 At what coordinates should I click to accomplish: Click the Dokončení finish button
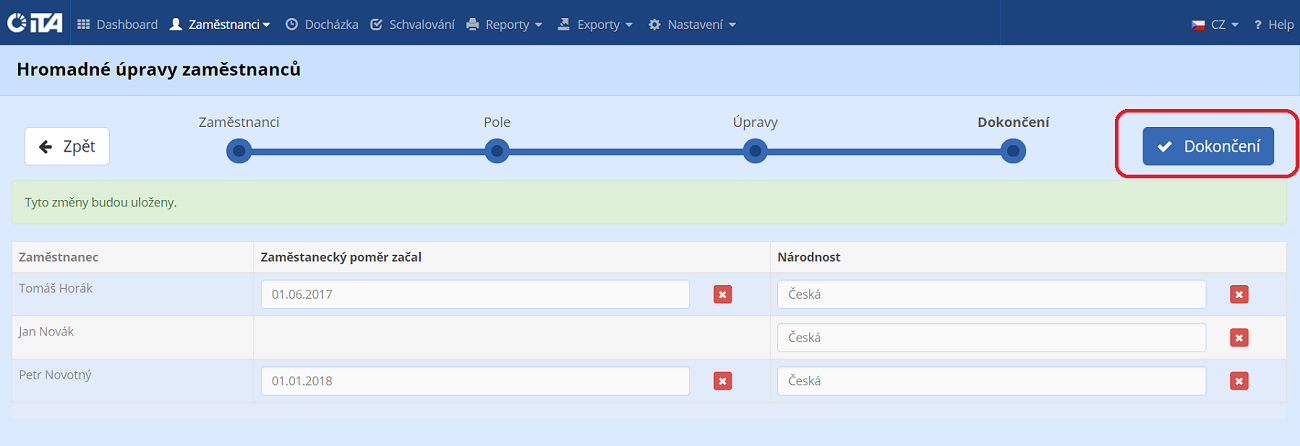(x=1208, y=146)
